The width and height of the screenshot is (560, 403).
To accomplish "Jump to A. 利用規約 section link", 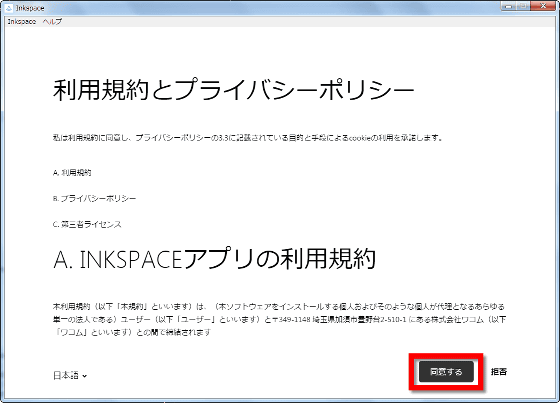I will tap(72, 173).
